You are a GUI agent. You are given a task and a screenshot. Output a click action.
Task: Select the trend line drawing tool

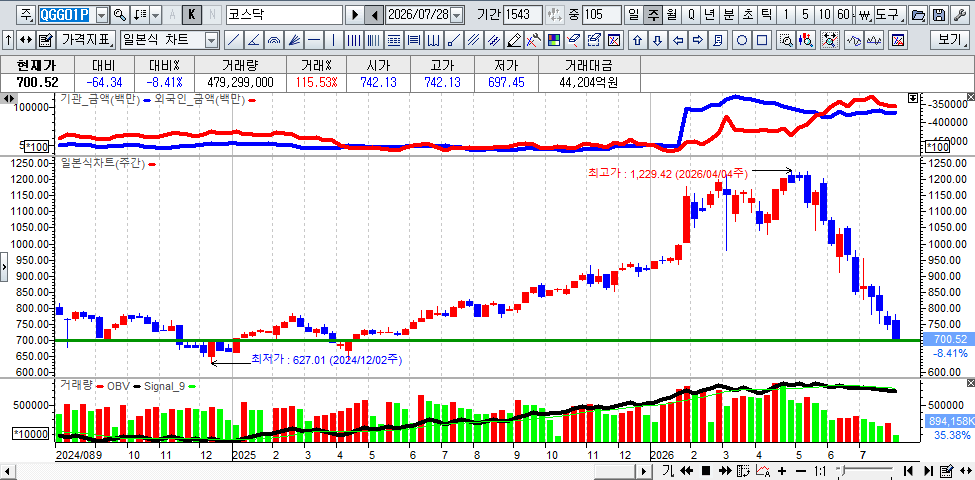click(233, 40)
